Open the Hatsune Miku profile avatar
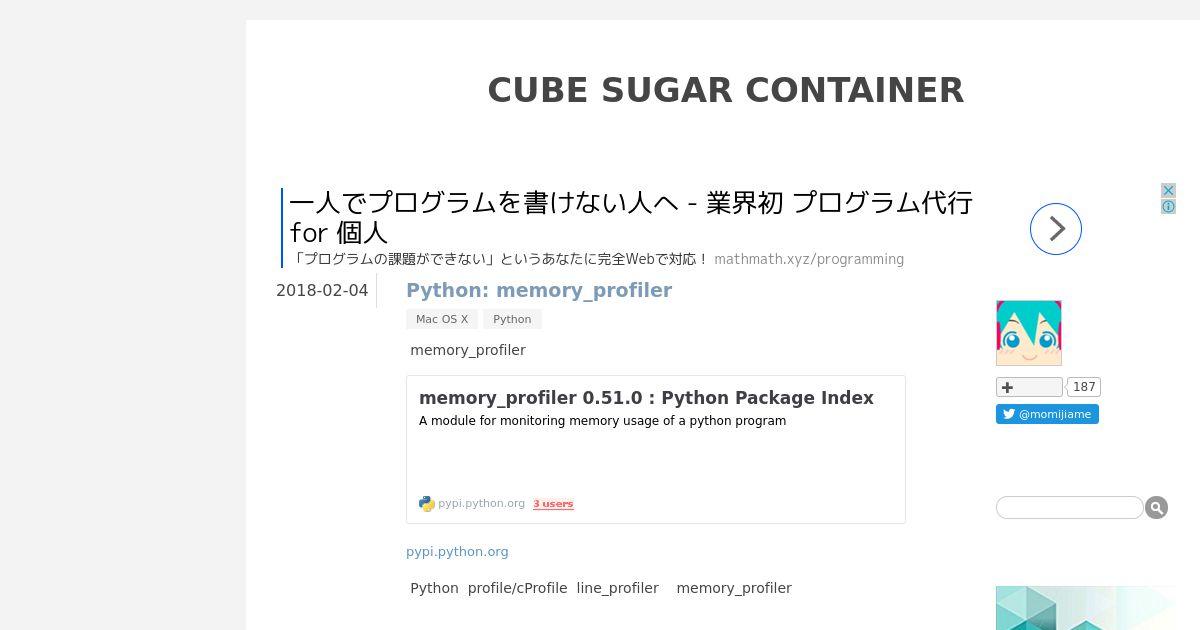1200x630 pixels. [1028, 333]
